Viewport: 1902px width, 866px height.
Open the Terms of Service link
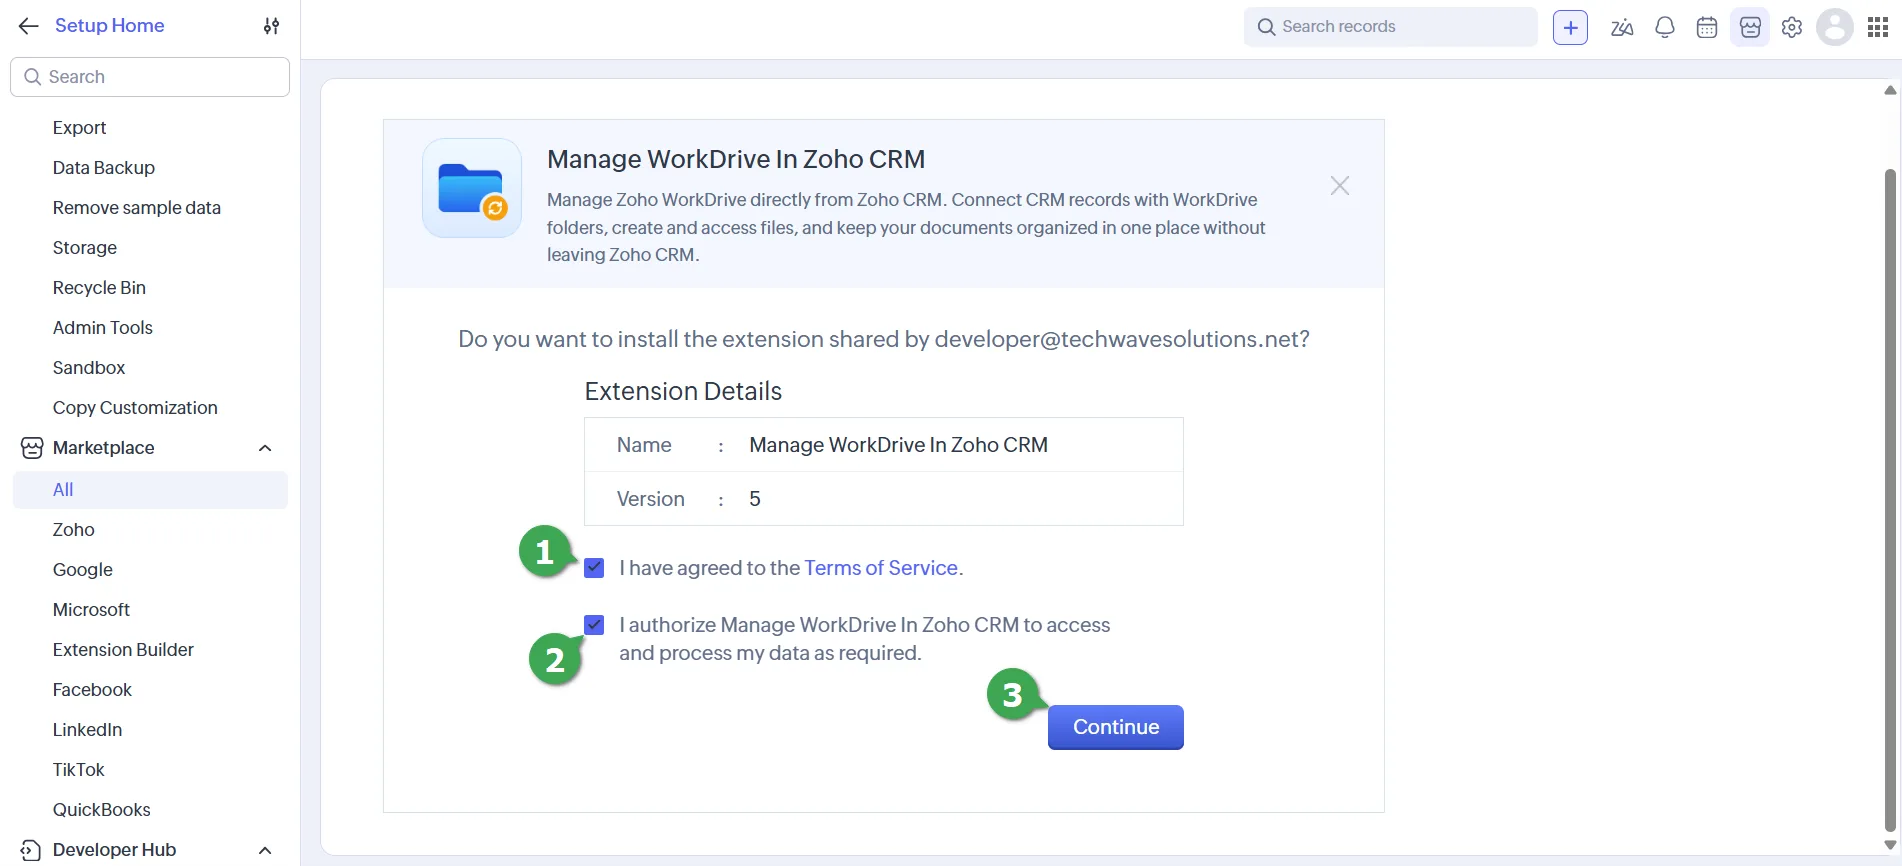[881, 568]
